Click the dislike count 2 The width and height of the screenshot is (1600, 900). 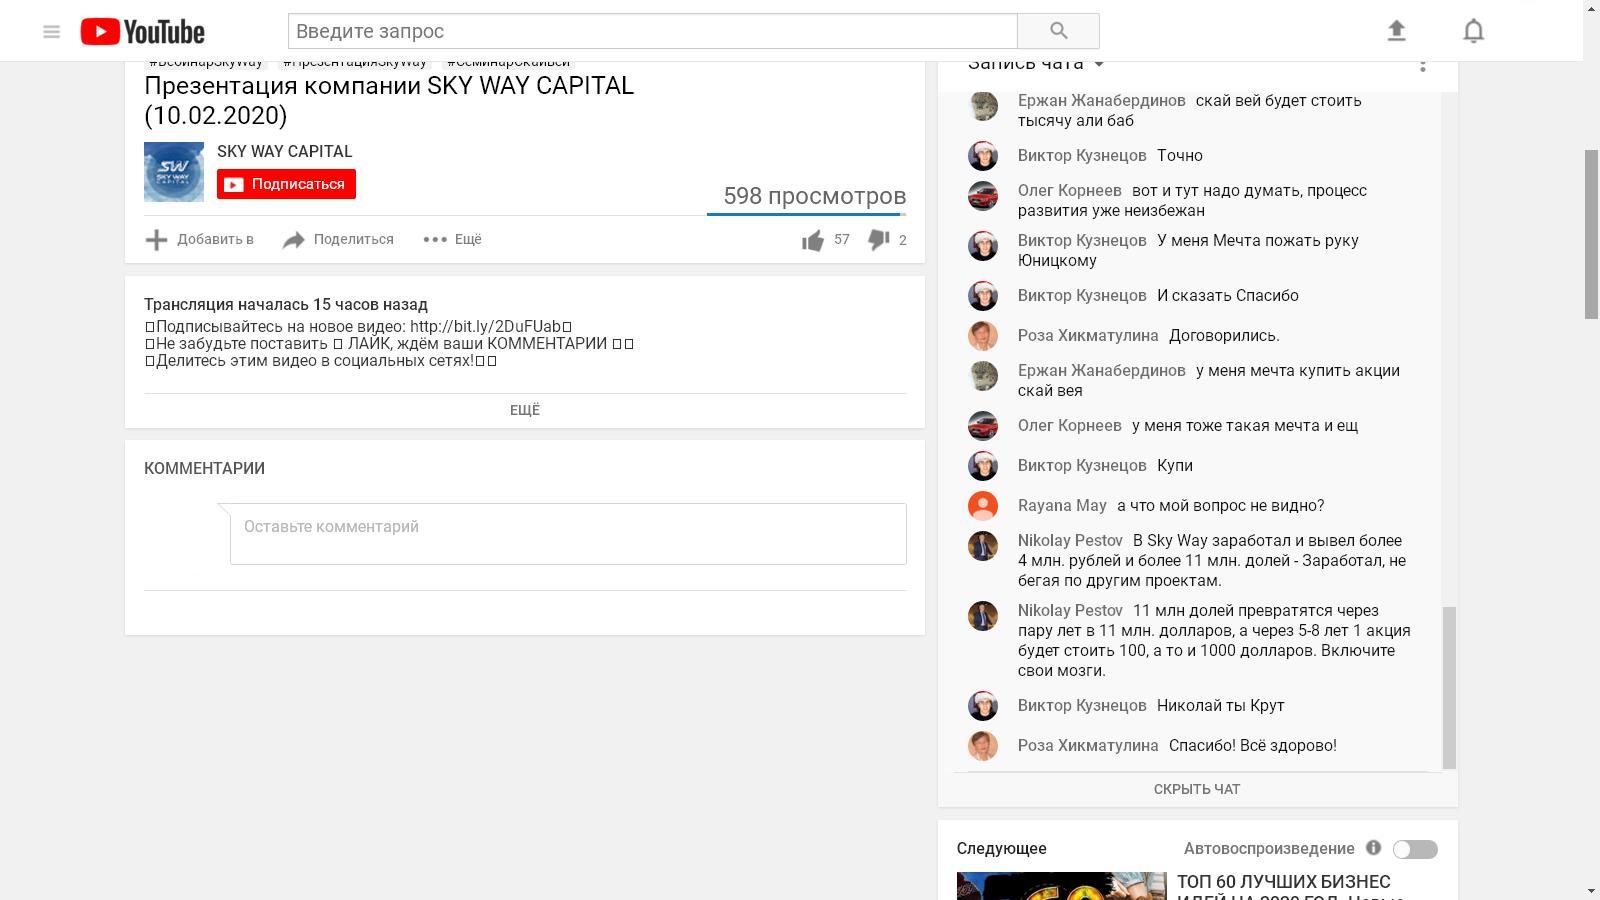tap(903, 240)
